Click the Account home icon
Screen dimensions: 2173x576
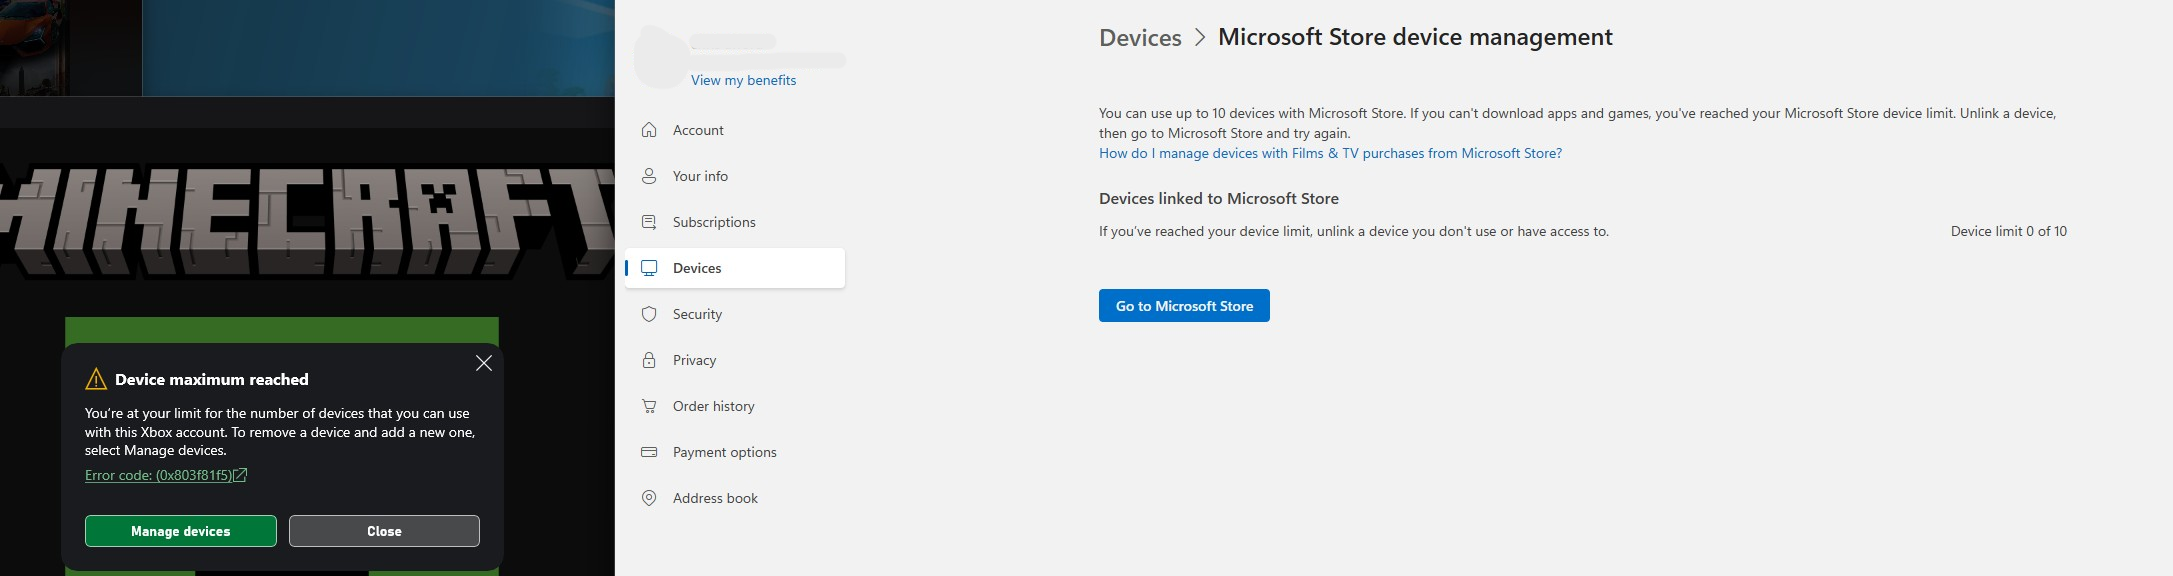tap(649, 130)
